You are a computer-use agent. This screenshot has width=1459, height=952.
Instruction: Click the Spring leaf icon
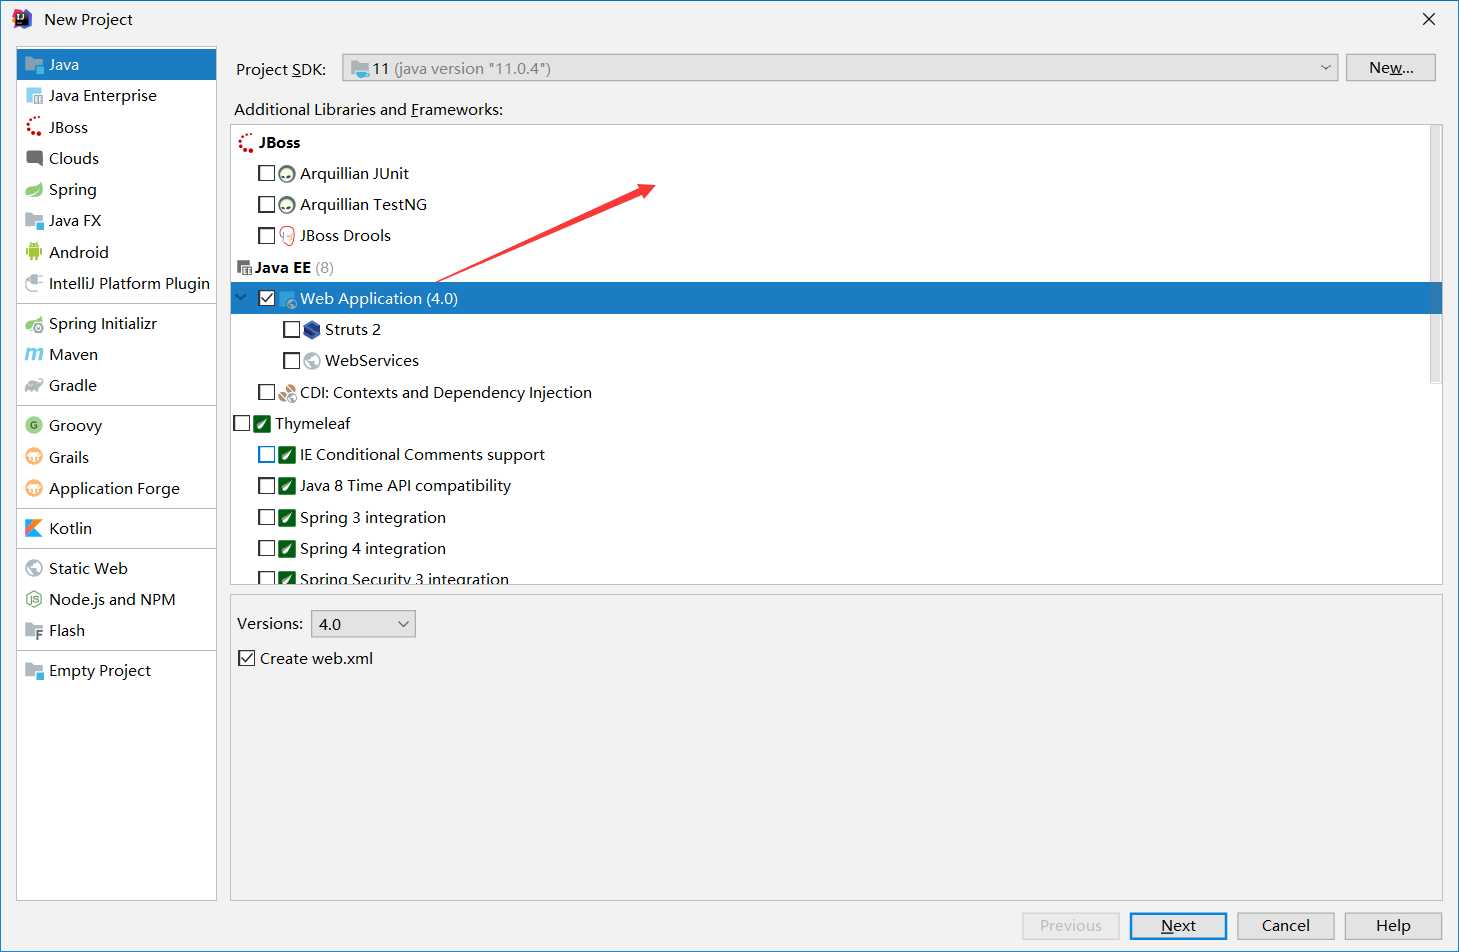pyautogui.click(x=34, y=190)
